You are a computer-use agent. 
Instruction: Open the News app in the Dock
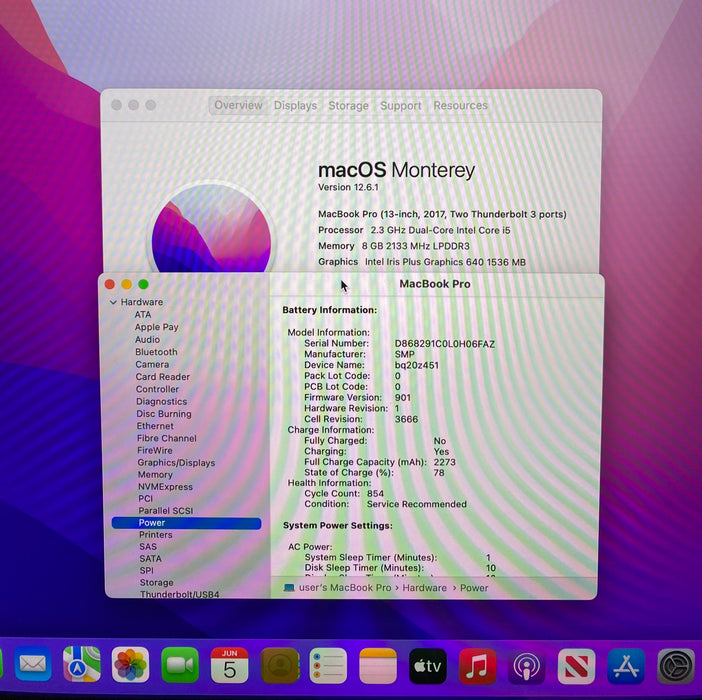pyautogui.click(x=576, y=667)
